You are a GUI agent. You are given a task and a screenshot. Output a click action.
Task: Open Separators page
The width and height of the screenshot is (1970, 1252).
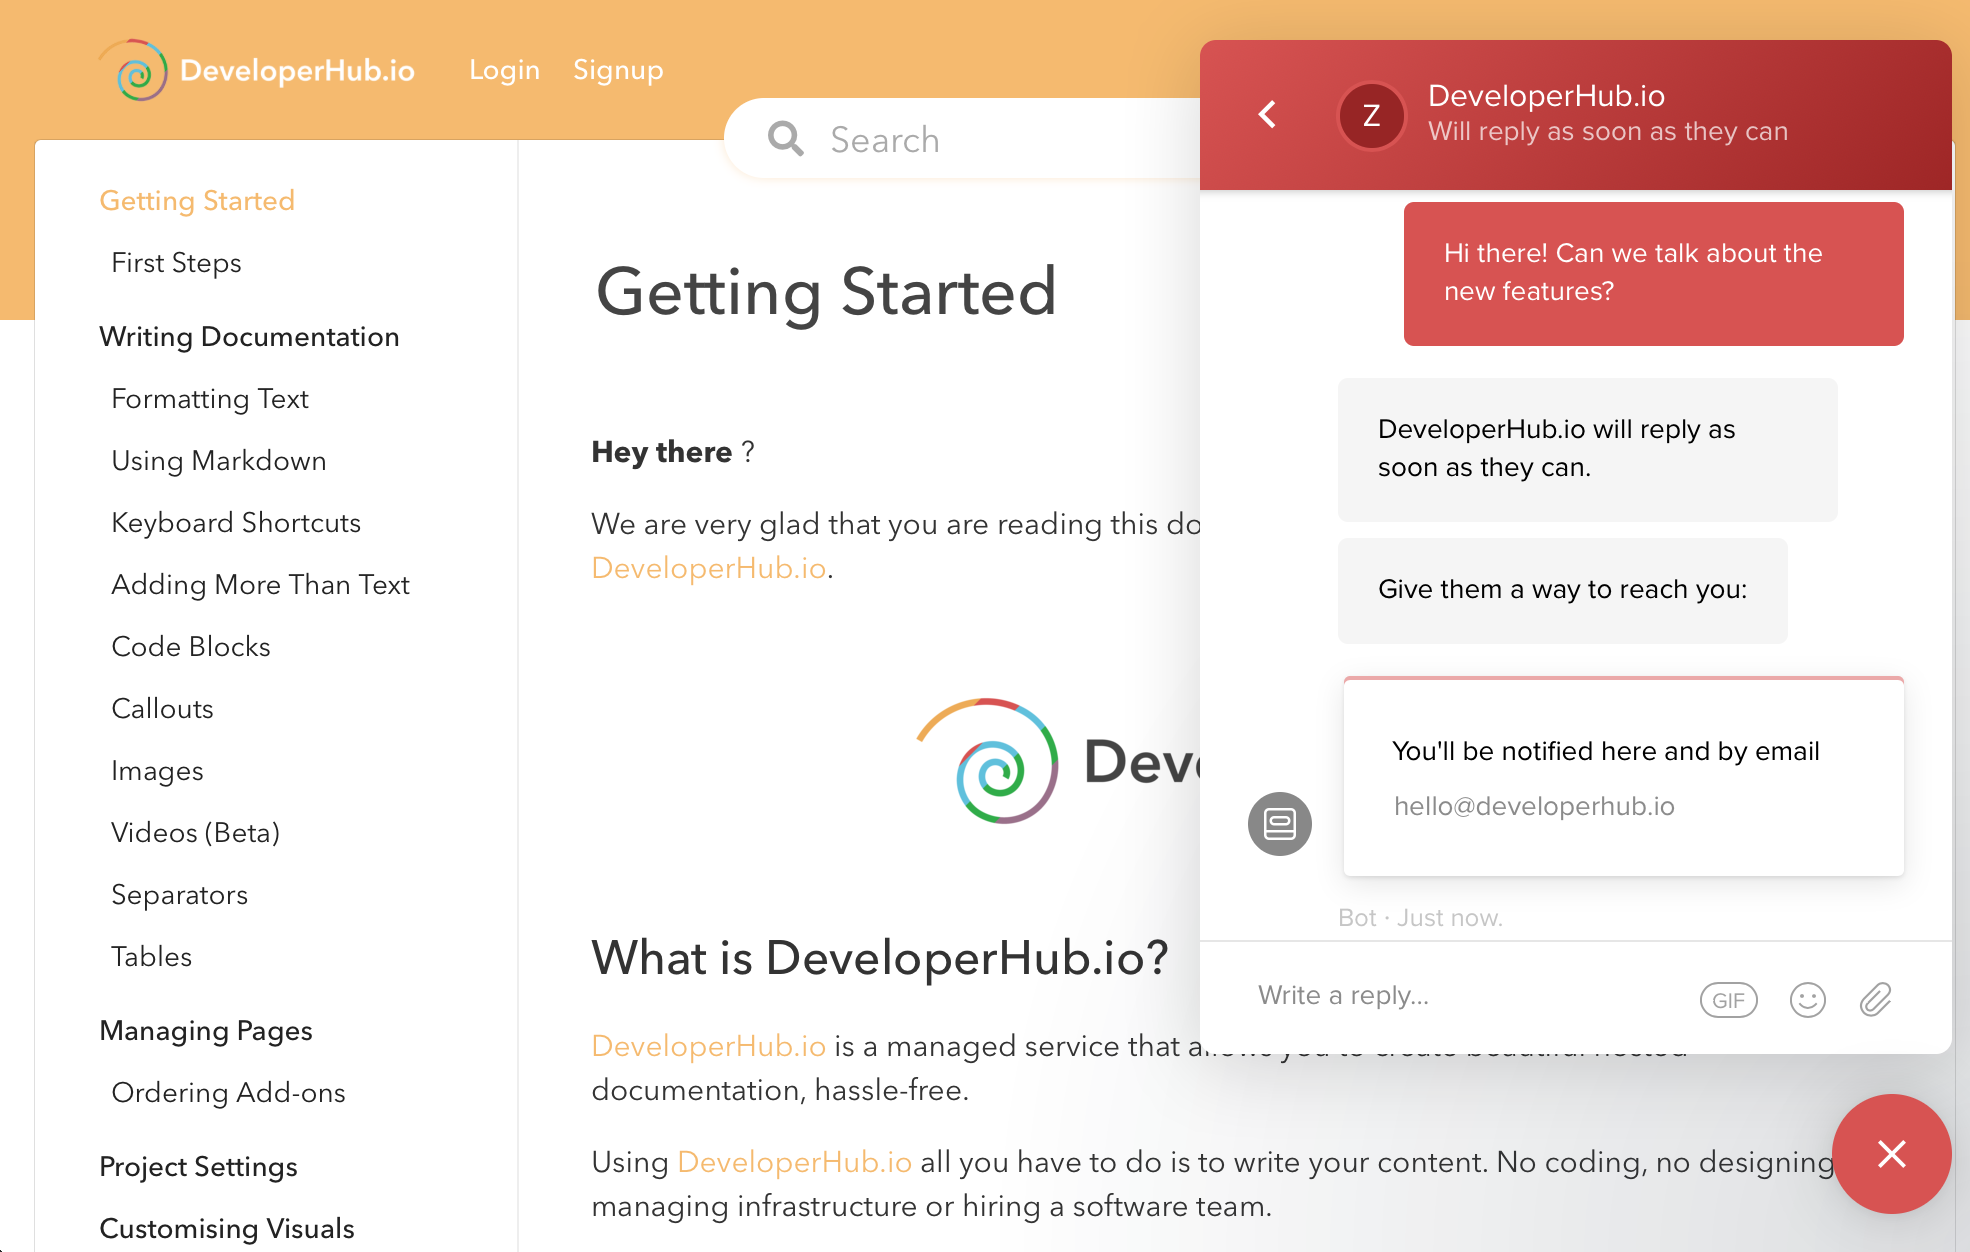179,894
